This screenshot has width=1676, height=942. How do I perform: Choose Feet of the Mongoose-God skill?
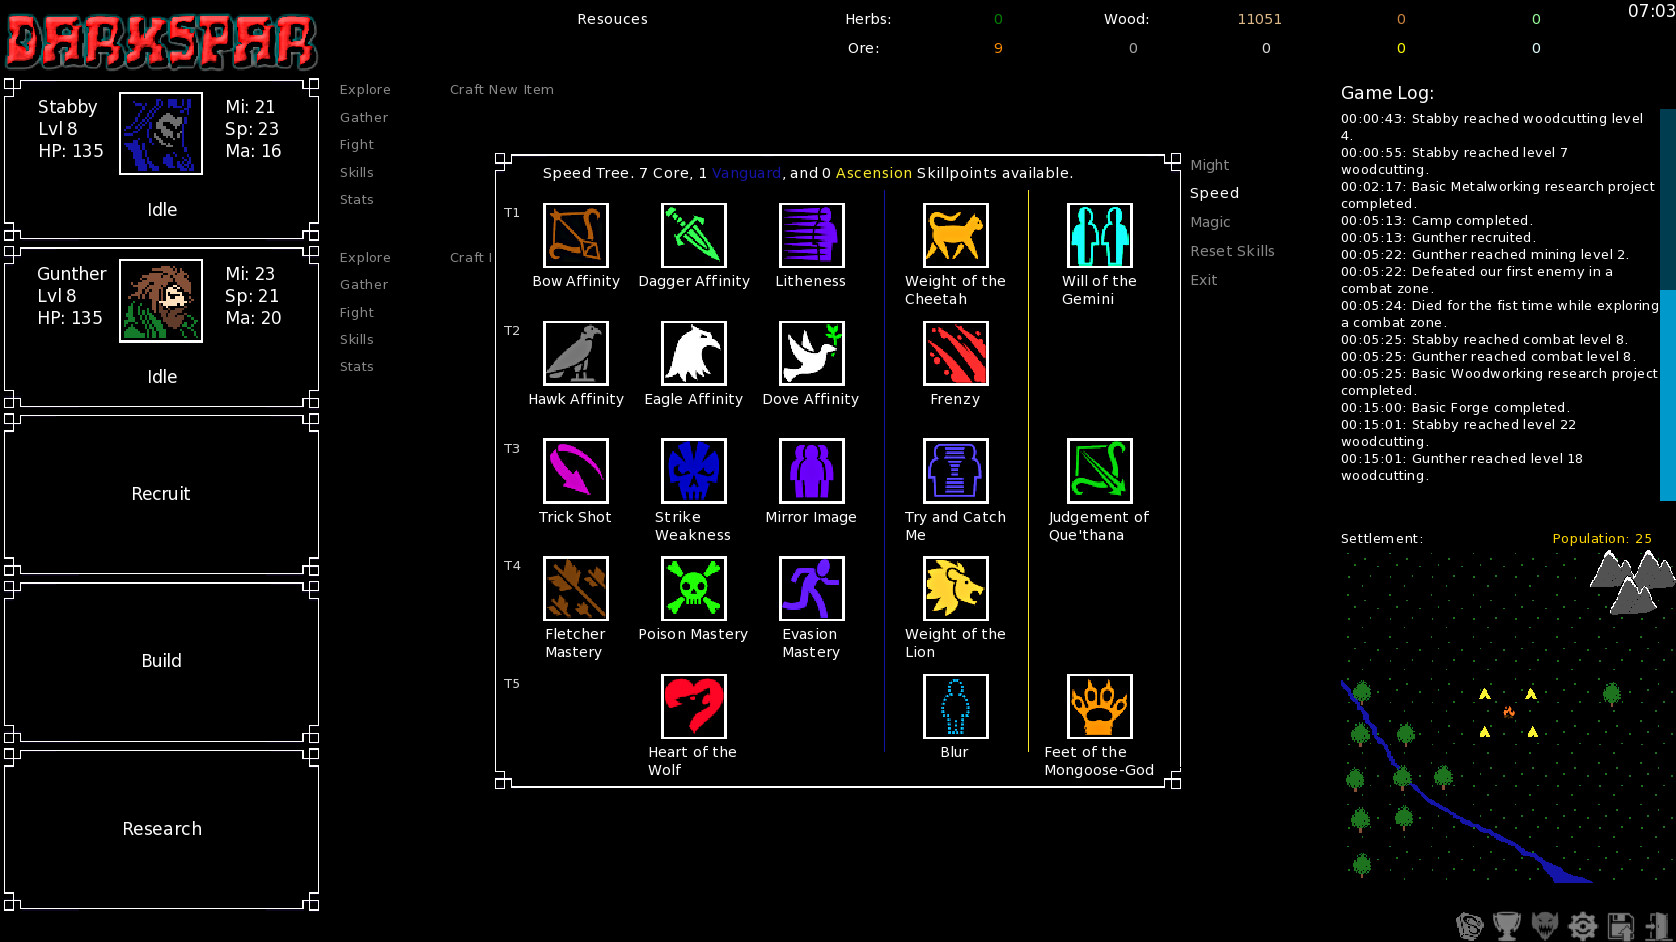pos(1098,706)
